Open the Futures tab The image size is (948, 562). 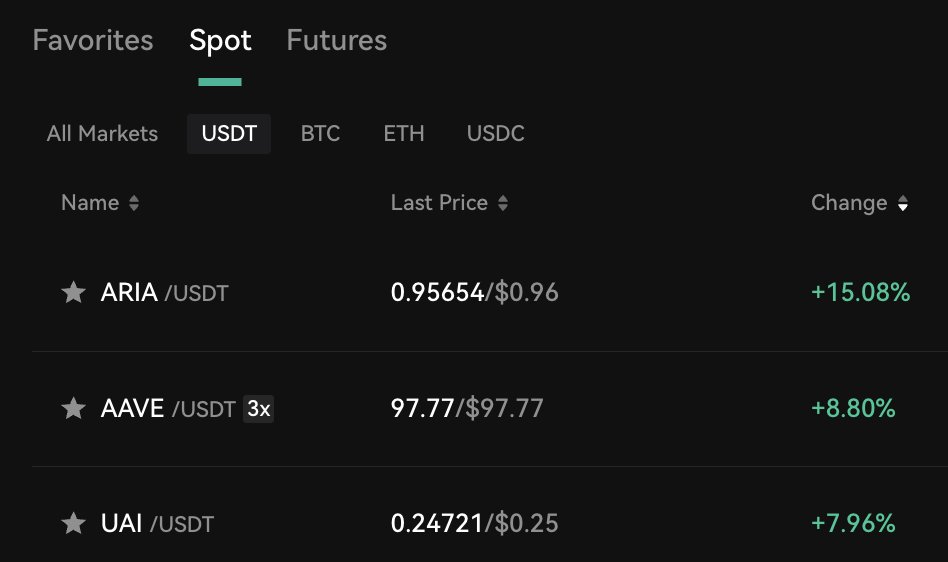[x=336, y=41]
